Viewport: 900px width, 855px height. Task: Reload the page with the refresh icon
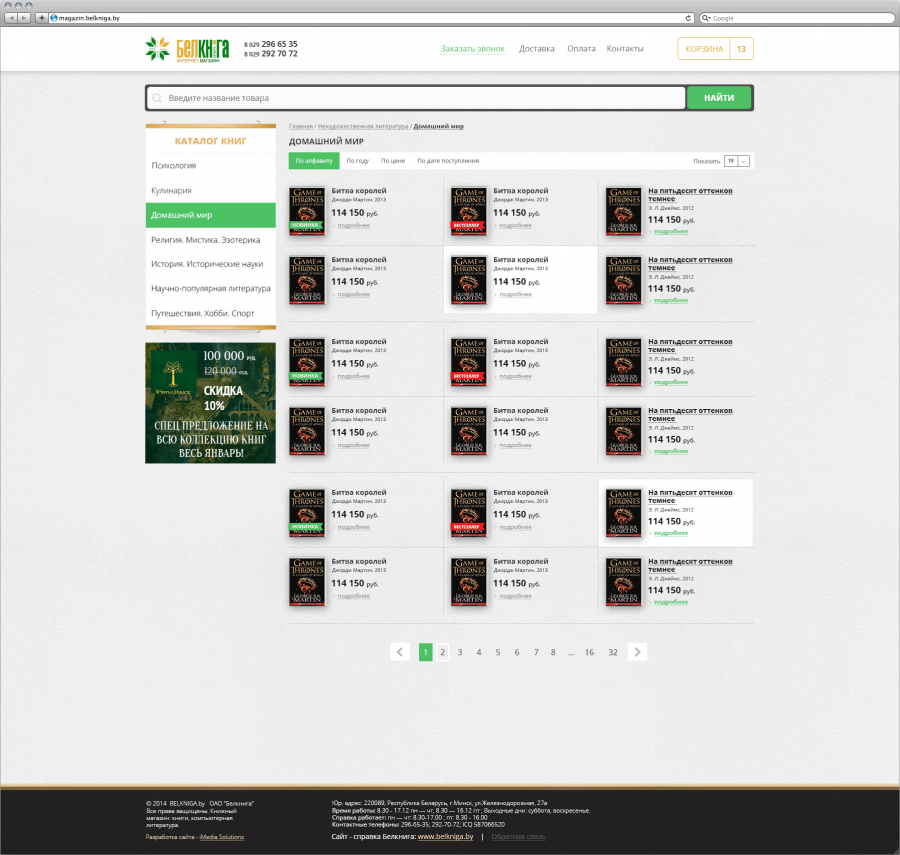688,18
